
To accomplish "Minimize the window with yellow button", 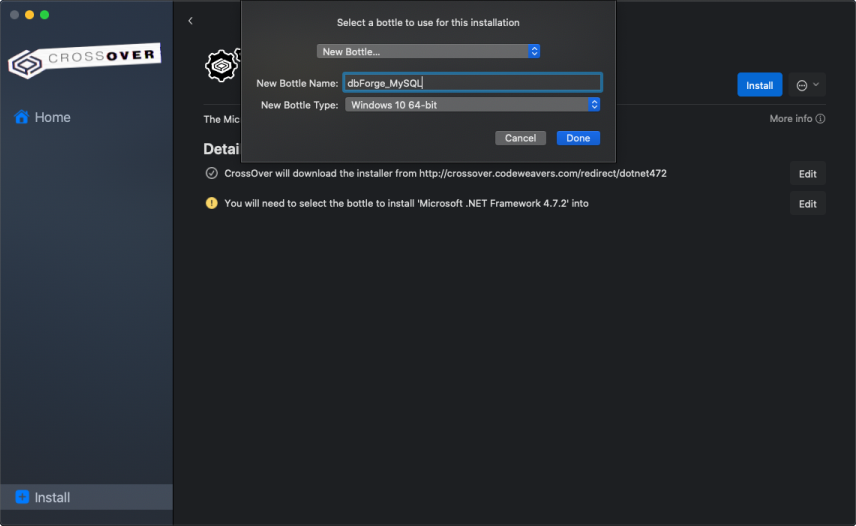I will point(29,15).
